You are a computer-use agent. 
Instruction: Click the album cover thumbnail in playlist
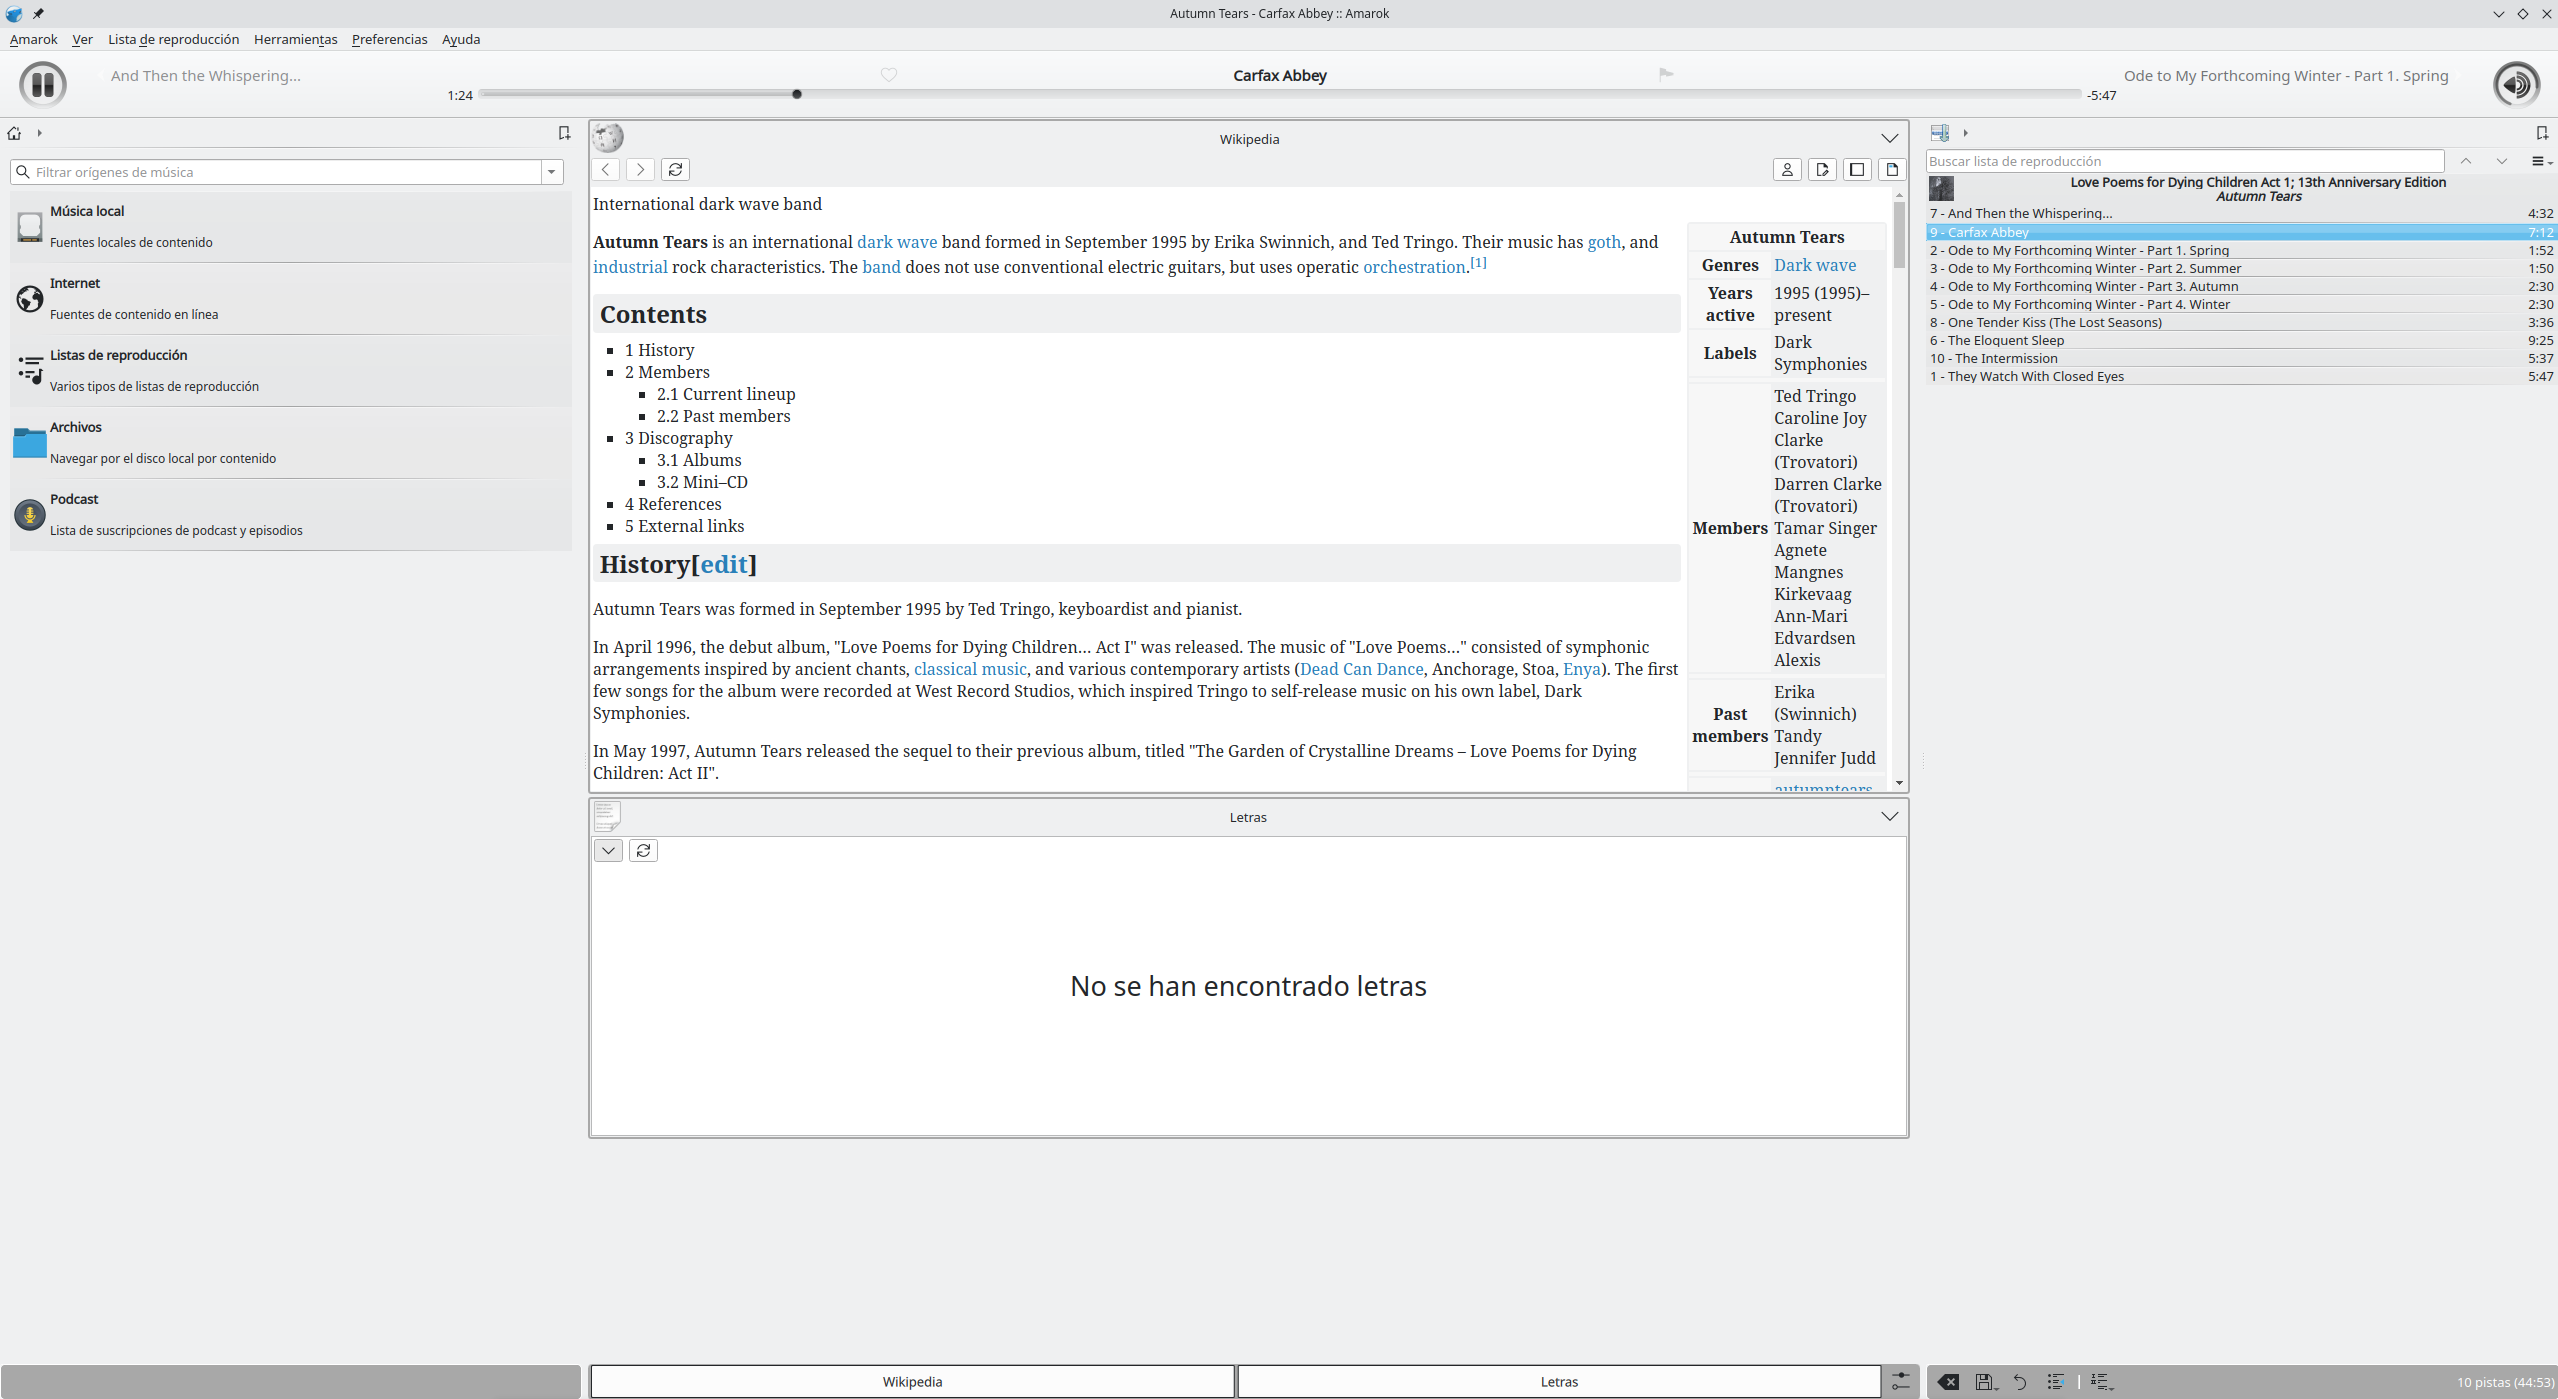(x=1941, y=189)
